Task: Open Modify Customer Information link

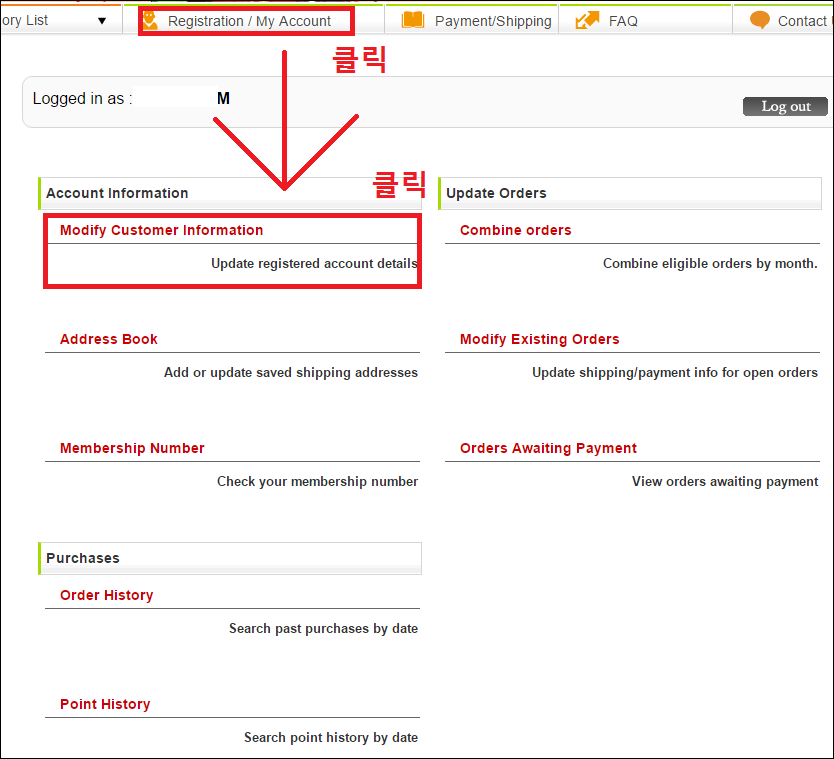Action: (161, 230)
